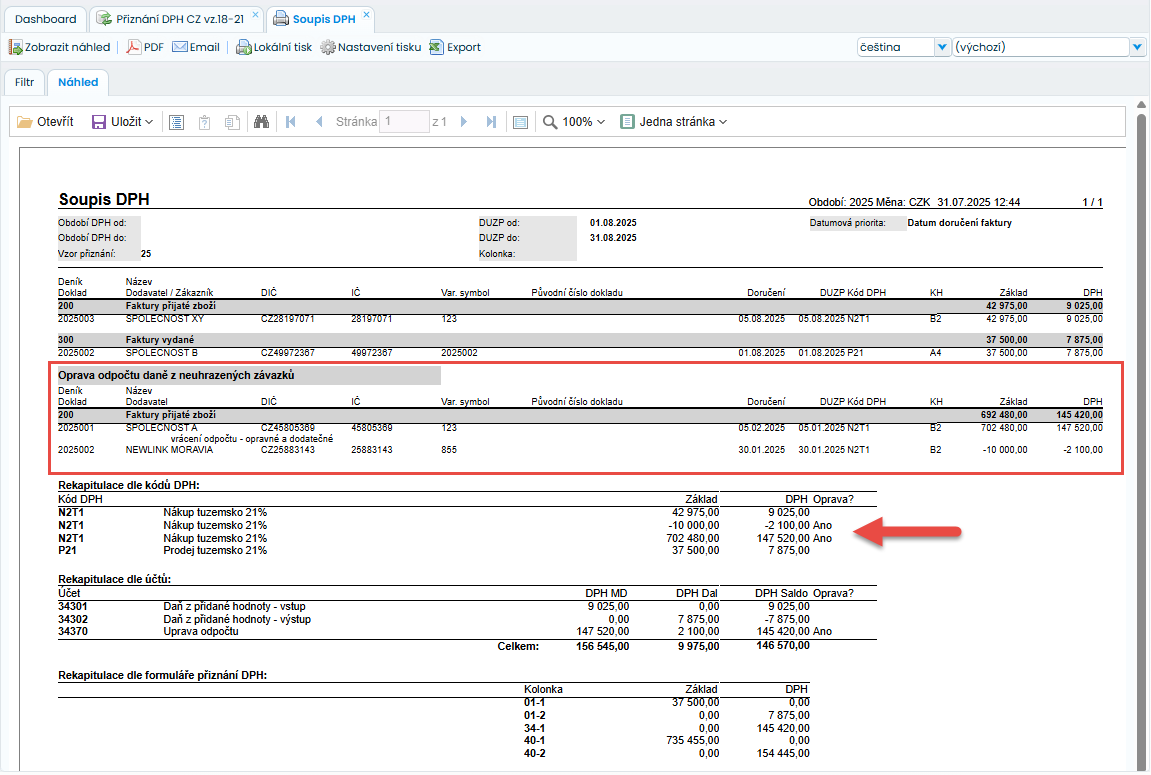Go to next page

click(x=464, y=122)
